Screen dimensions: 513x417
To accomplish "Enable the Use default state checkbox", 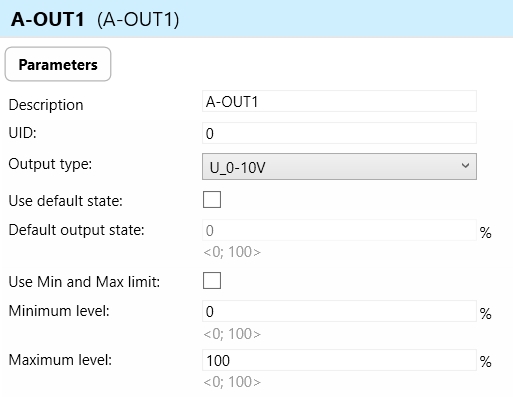I will [212, 200].
